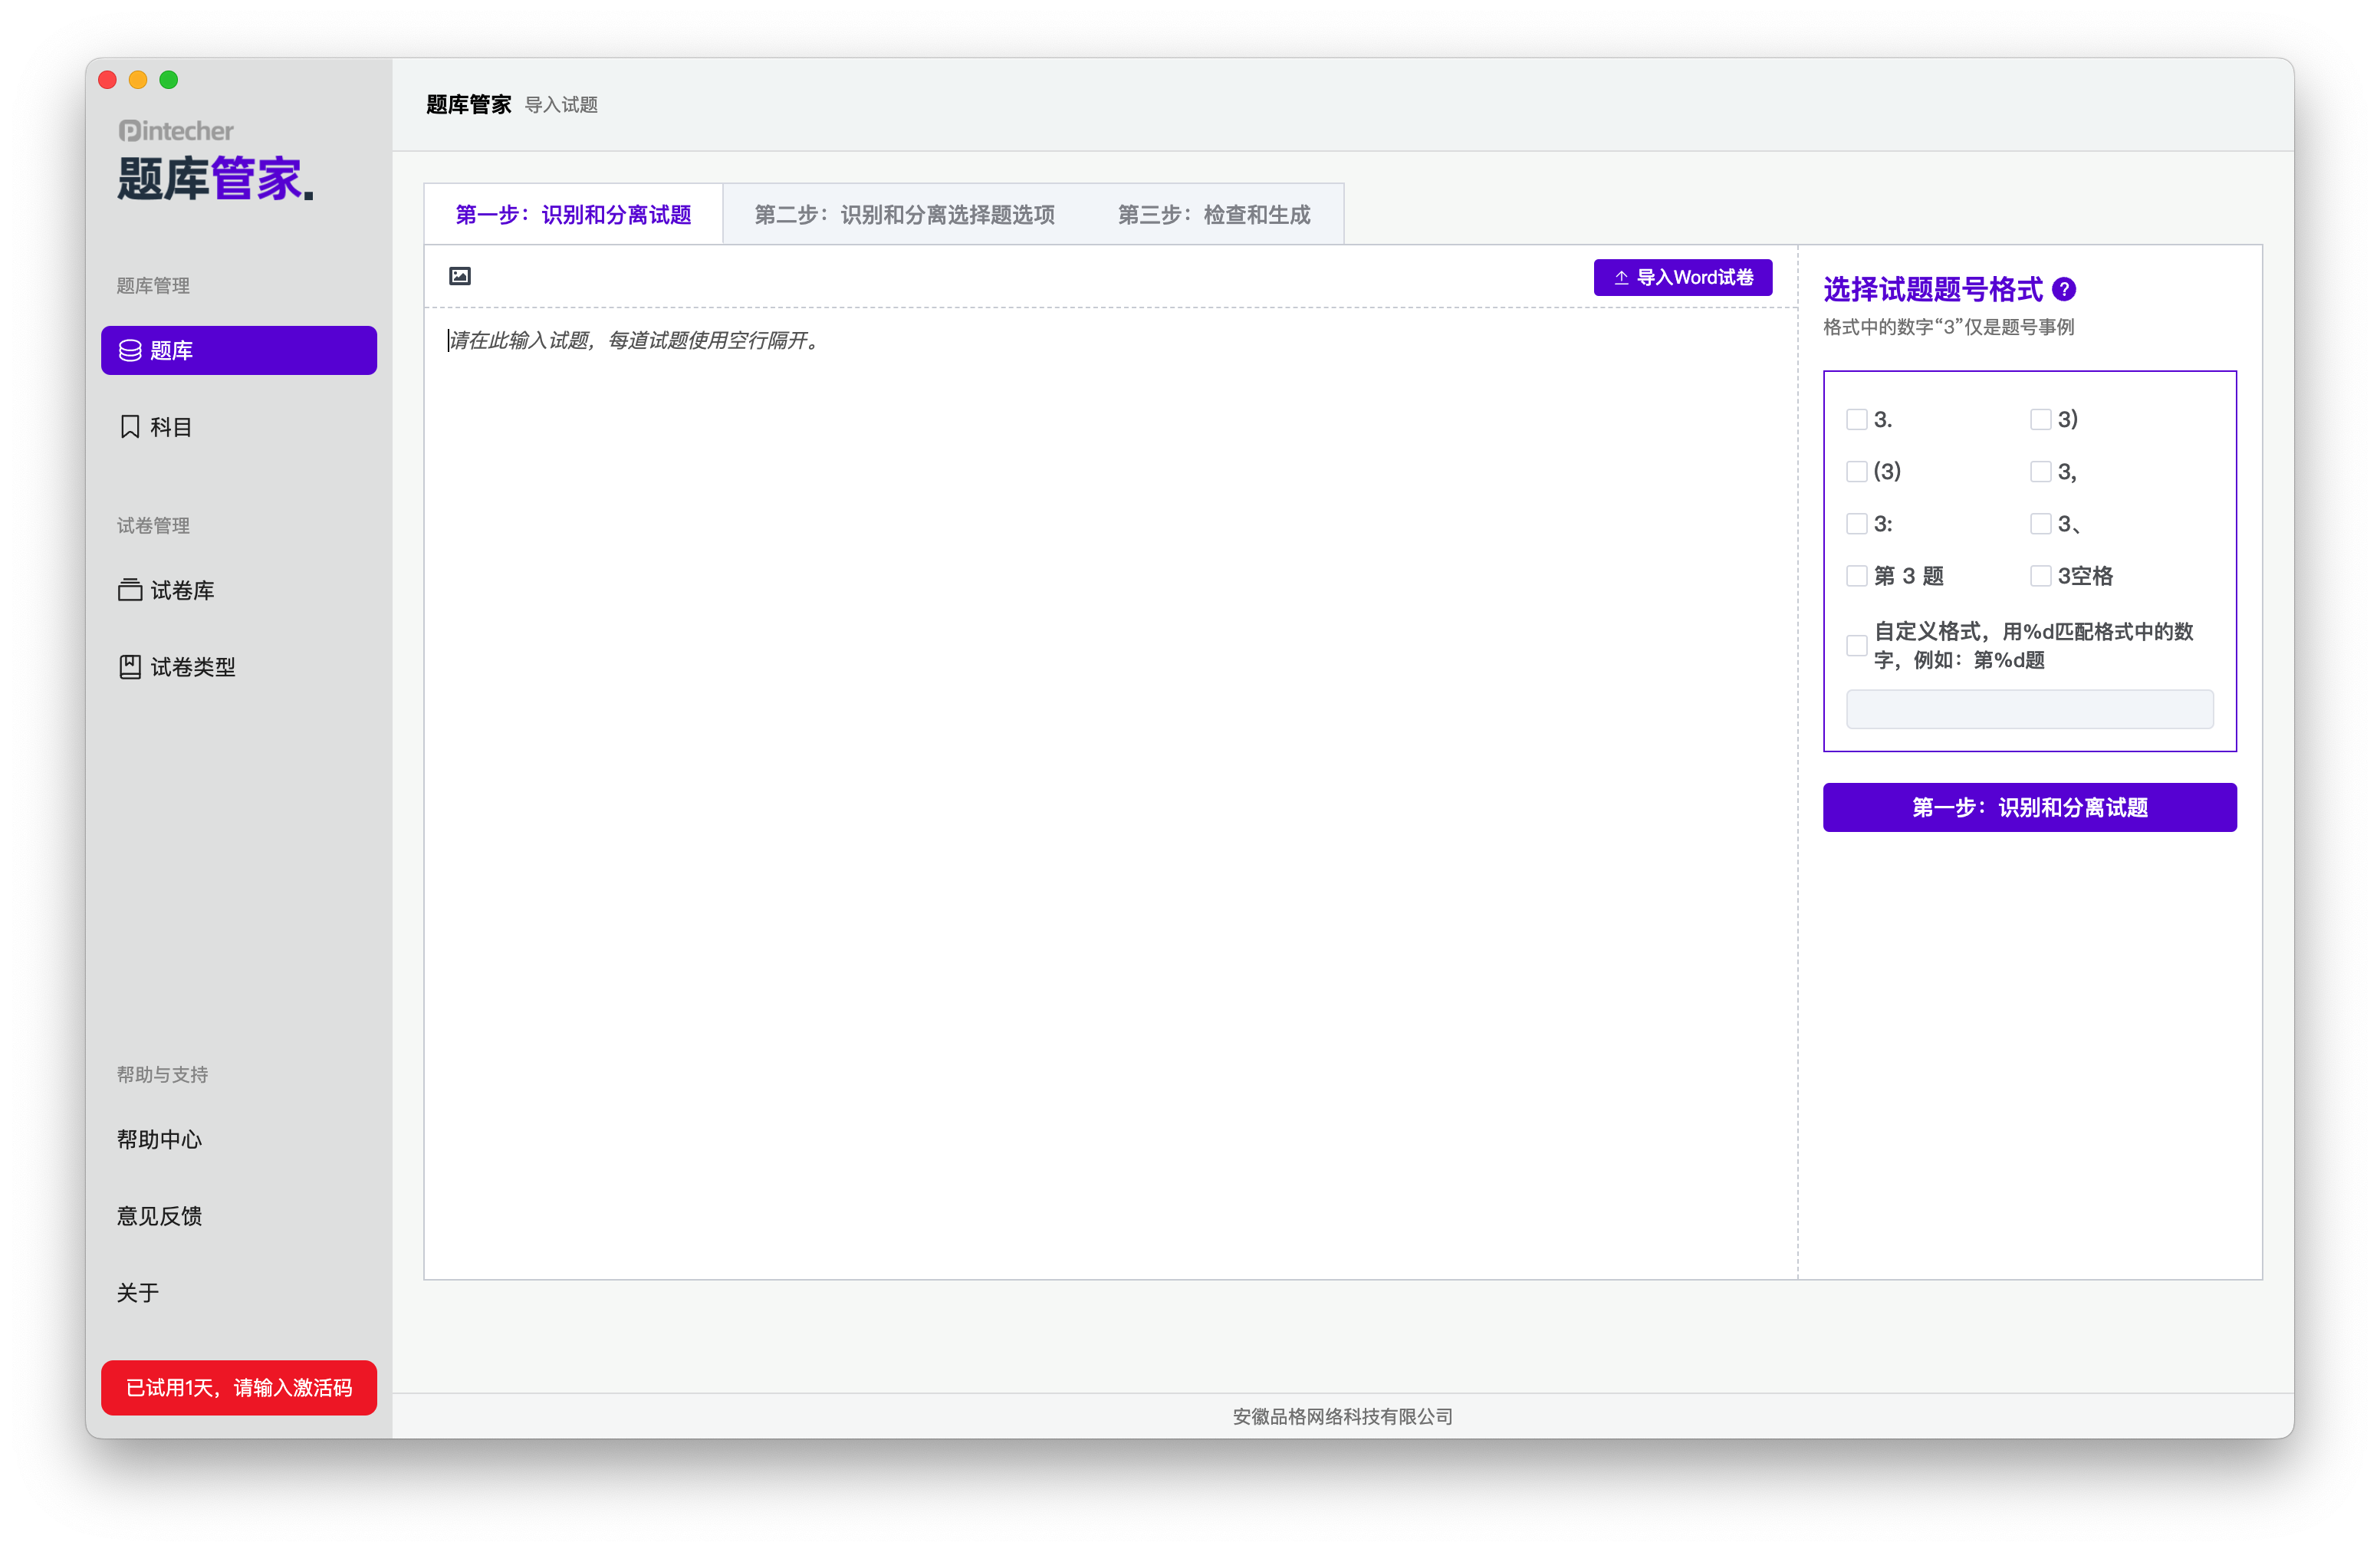Check the "(3)" format option

[x=1856, y=472]
